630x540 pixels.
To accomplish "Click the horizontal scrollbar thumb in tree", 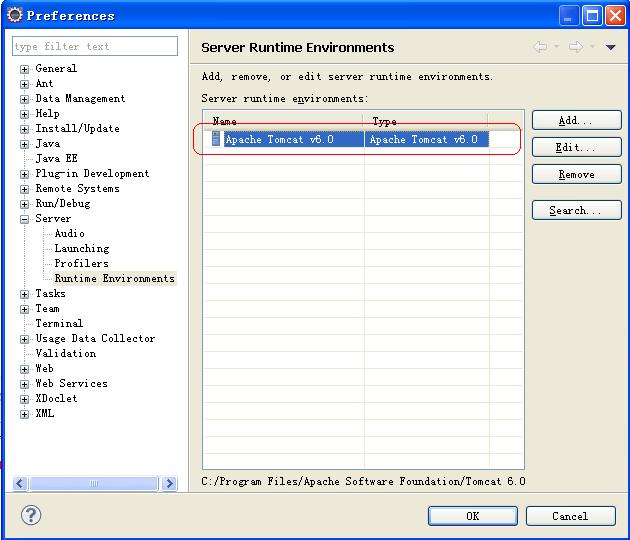I will pos(93,483).
